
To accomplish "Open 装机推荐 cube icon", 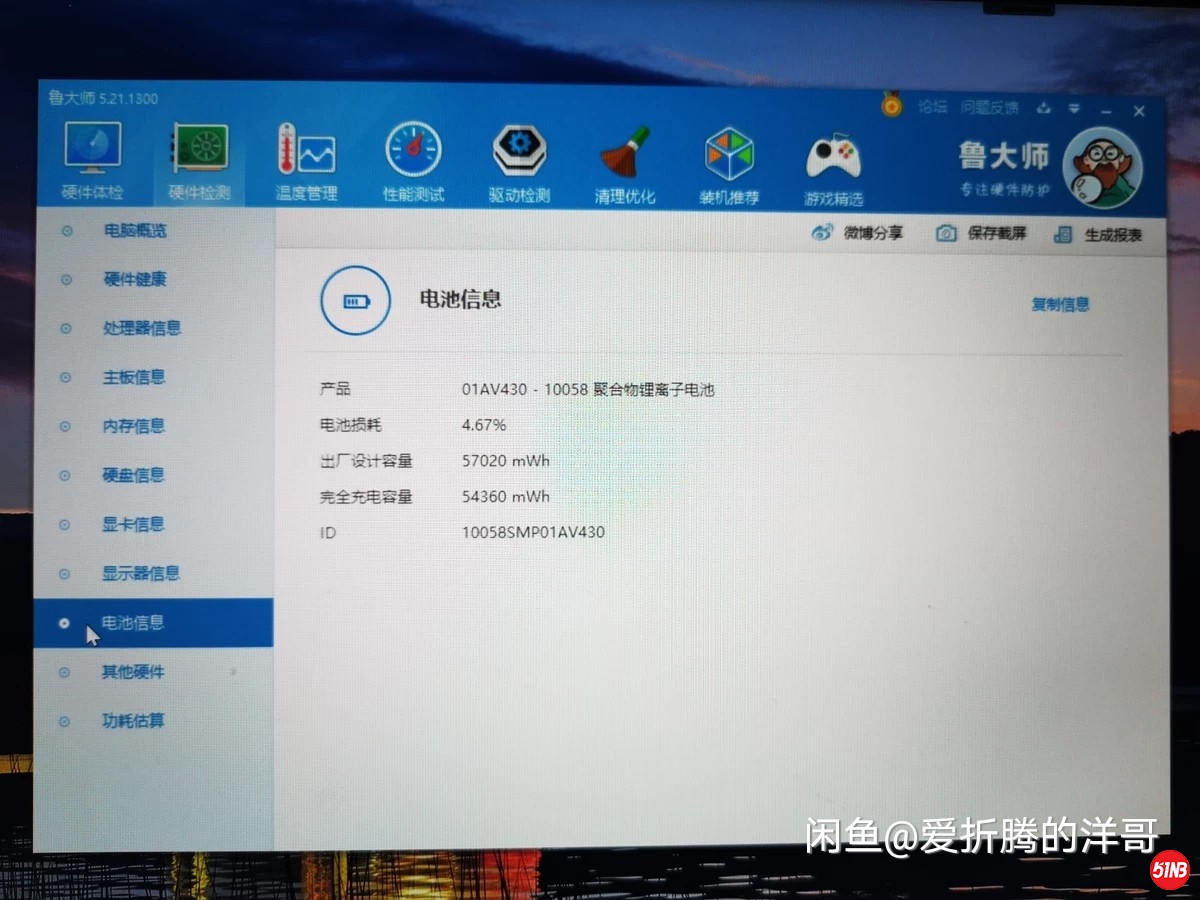I will (x=730, y=167).
